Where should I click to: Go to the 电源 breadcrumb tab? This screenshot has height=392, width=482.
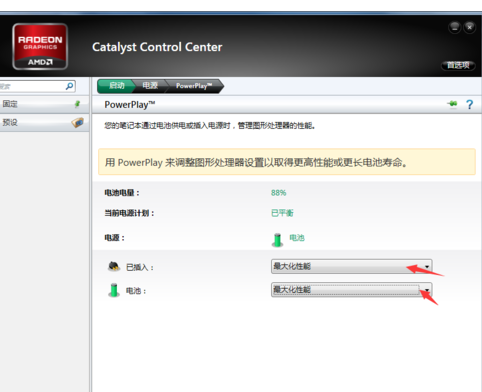[150, 86]
